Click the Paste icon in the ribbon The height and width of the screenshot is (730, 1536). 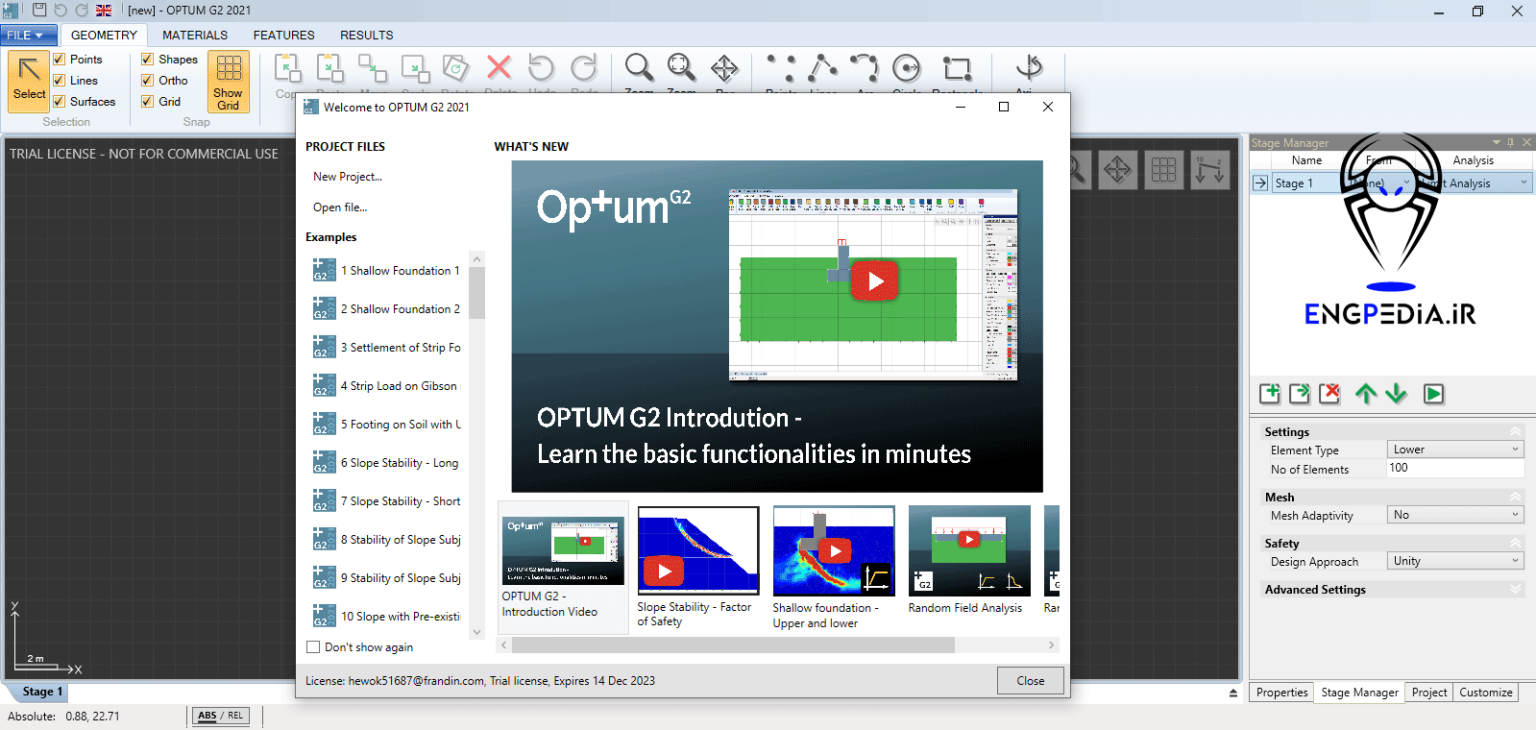[330, 70]
